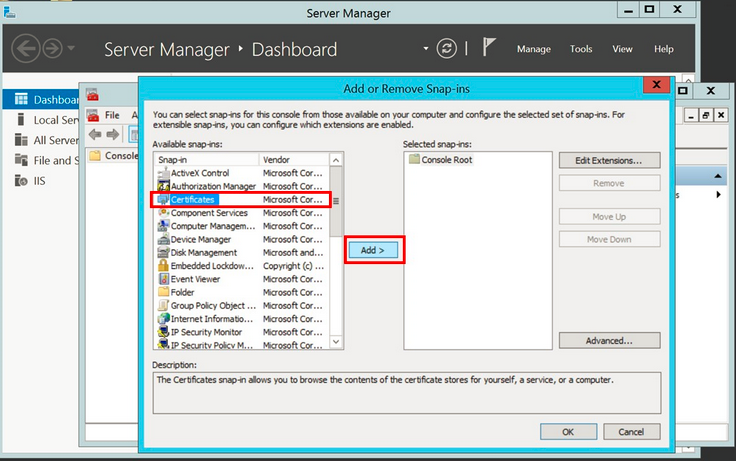Click the All Servers sidebar icon
The image size is (736, 461).
[21, 139]
